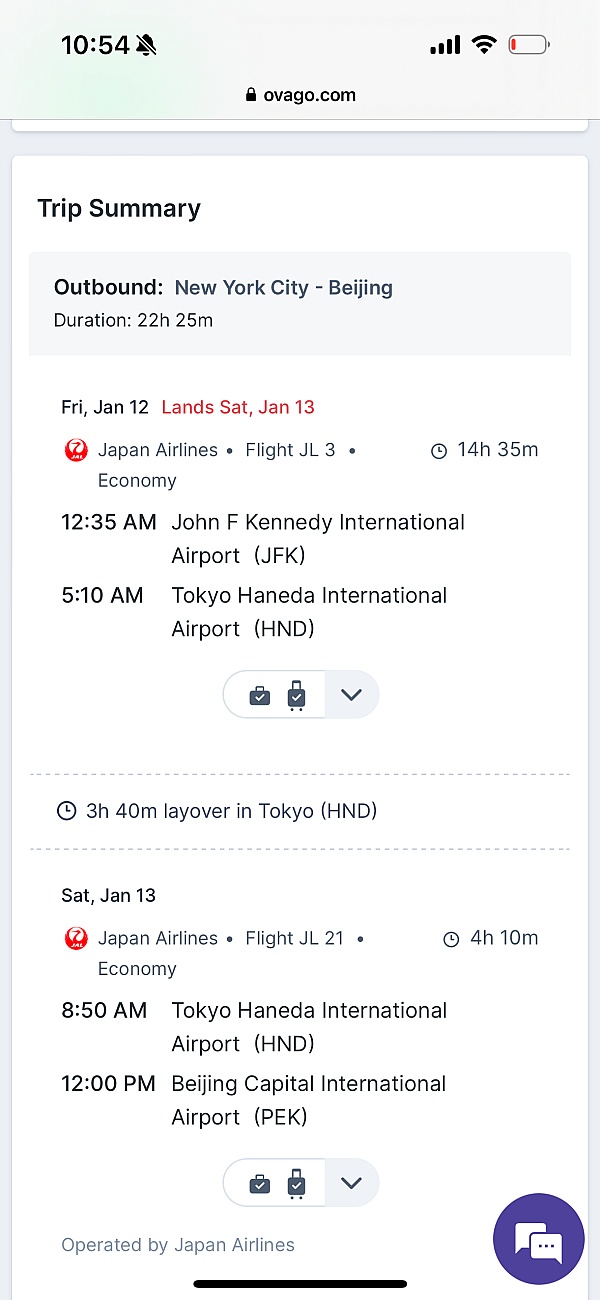Tap the battery indicator in status bar
600x1300 pixels.
click(x=528, y=45)
